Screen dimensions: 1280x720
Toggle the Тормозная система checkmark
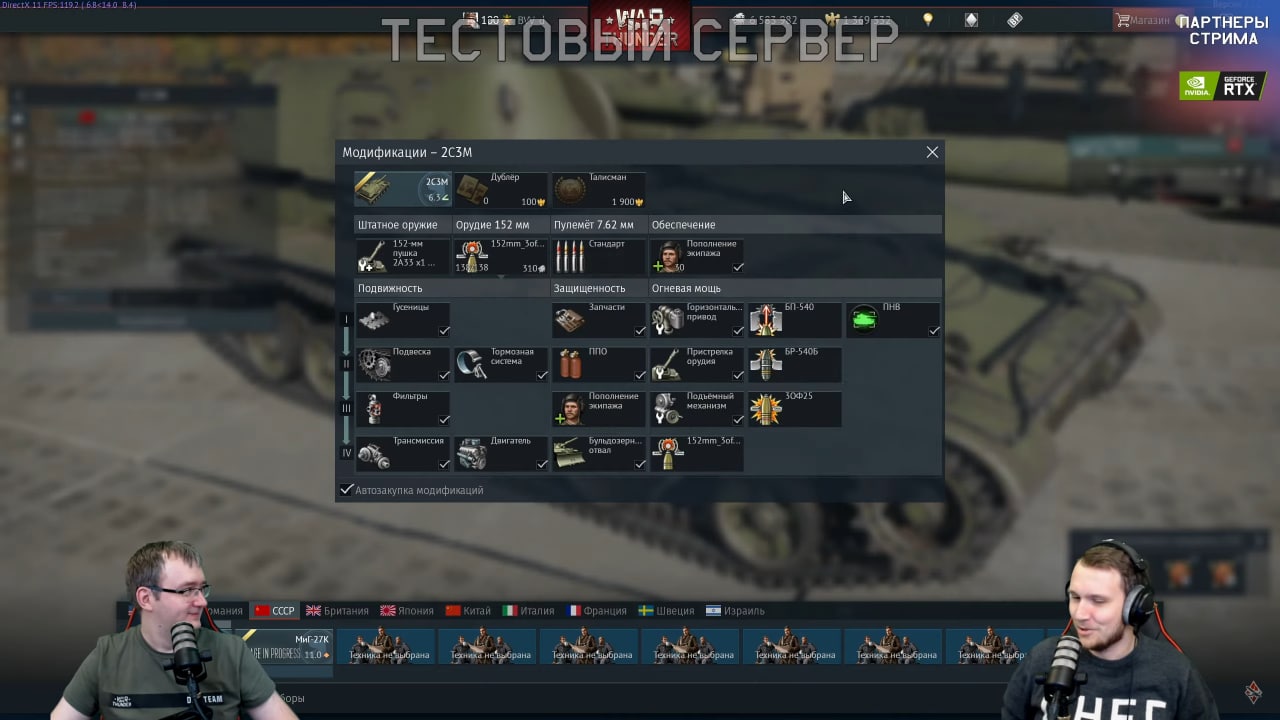542,375
